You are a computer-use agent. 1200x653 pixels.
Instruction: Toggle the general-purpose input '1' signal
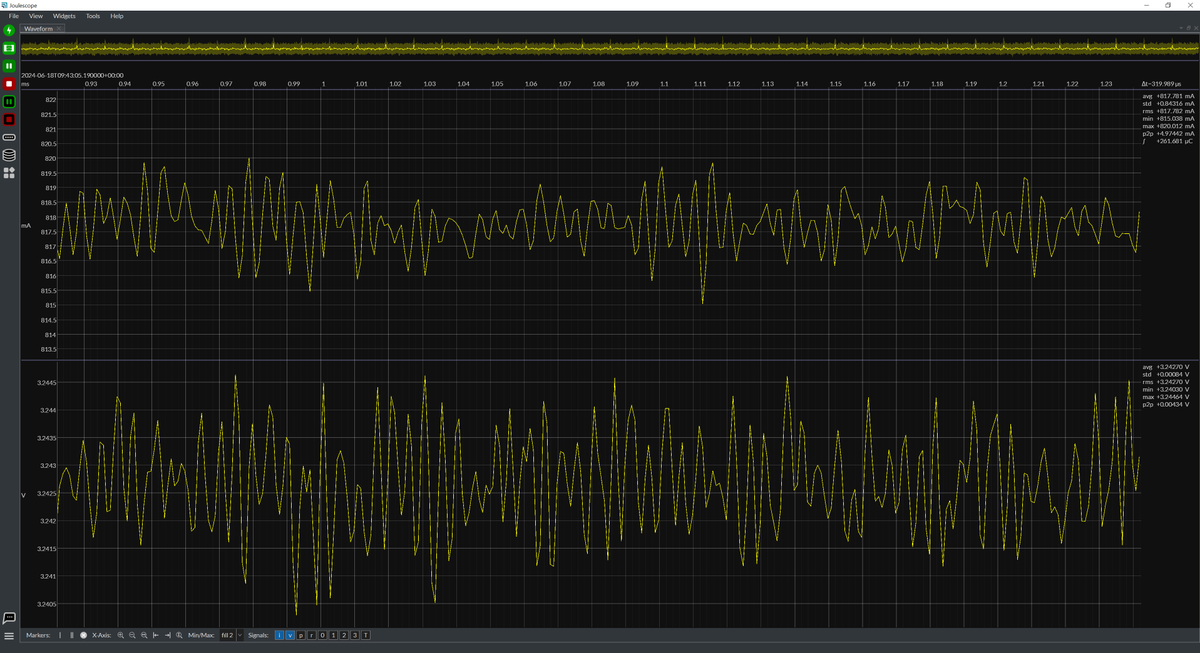[x=333, y=635]
